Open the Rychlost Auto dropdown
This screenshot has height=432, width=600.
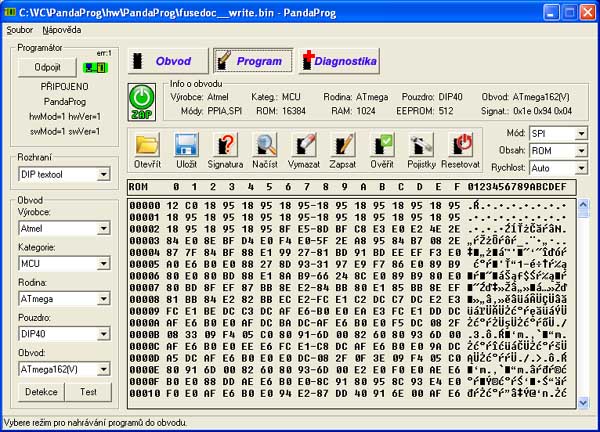(x=580, y=169)
